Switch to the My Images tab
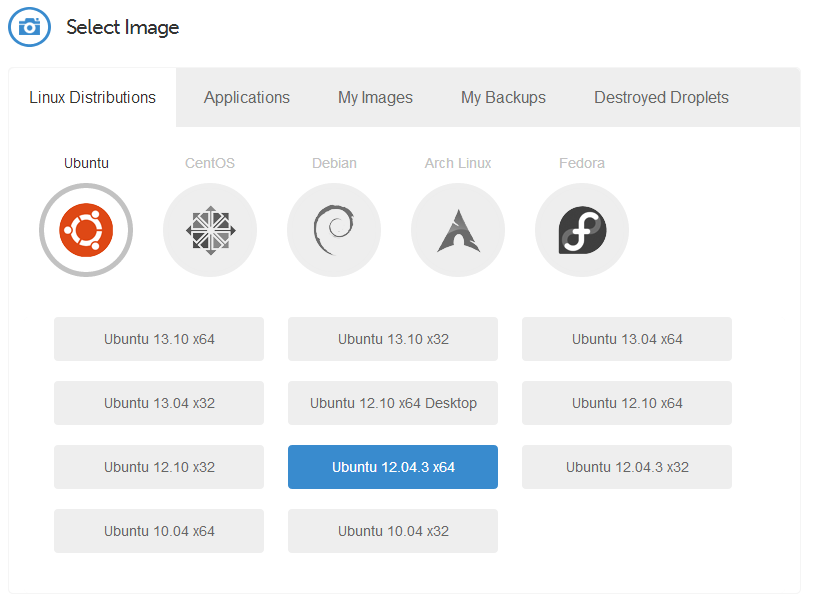This screenshot has width=816, height=605. (375, 97)
